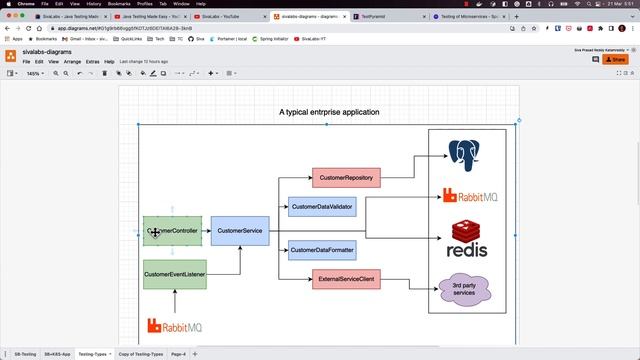Open the draw.io View menu
Screen dimensions: 640x360
[53, 62]
